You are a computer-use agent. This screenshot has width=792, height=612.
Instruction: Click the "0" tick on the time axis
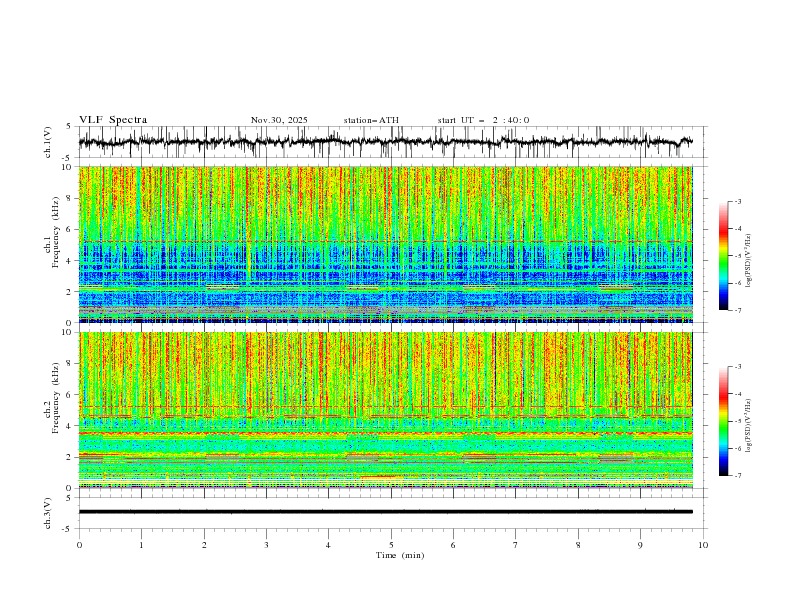coord(79,545)
